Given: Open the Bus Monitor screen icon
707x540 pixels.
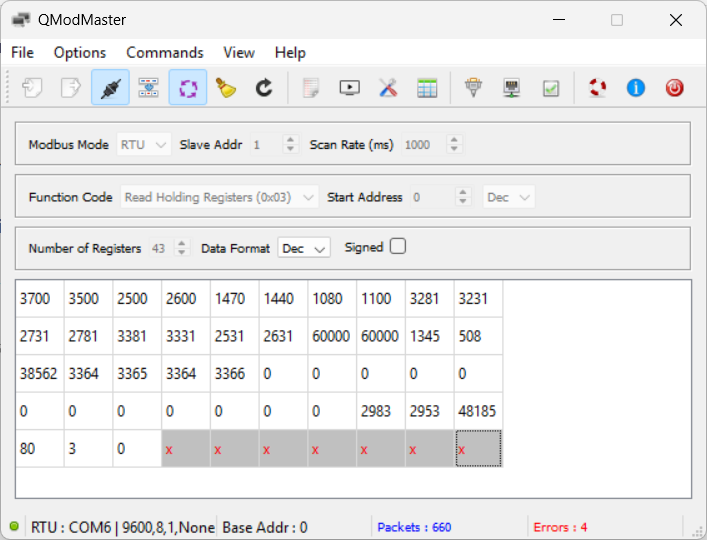Looking at the screenshot, I should coord(349,87).
